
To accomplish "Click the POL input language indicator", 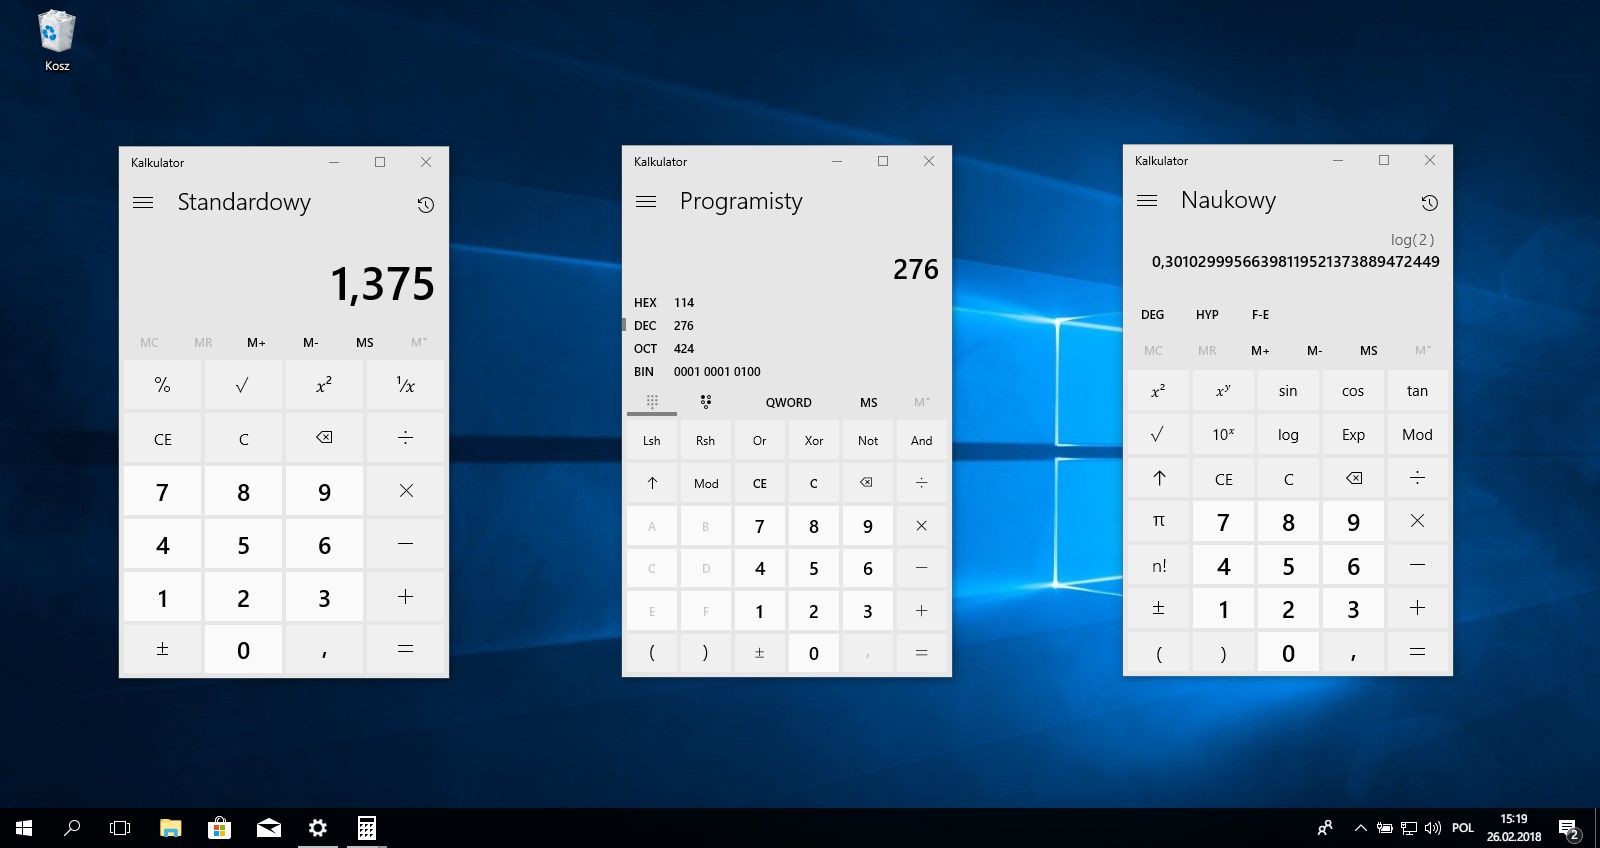I will pyautogui.click(x=1463, y=828).
